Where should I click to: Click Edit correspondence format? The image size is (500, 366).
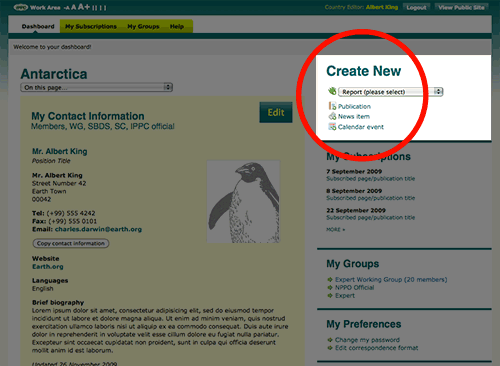[x=376, y=348]
